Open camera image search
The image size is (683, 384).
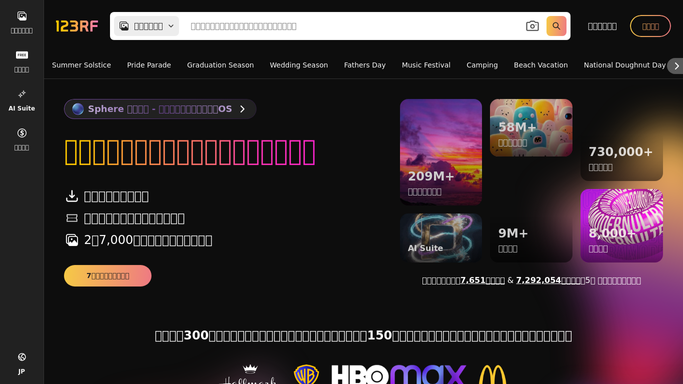click(532, 26)
